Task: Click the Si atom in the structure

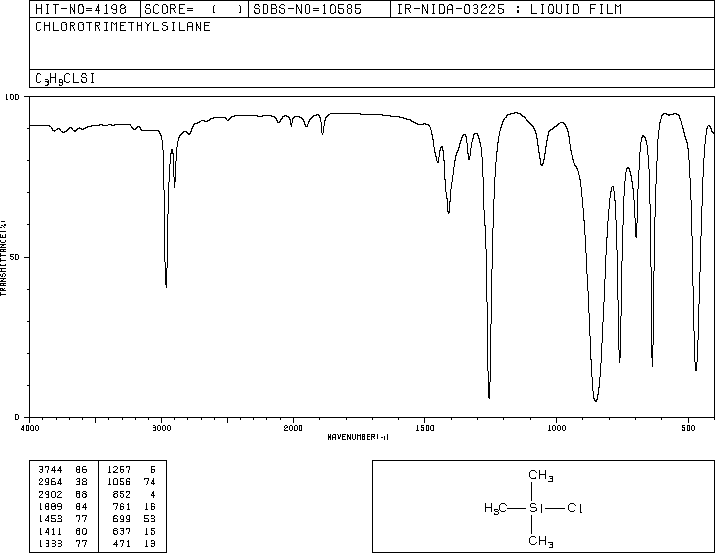Action: (536, 508)
